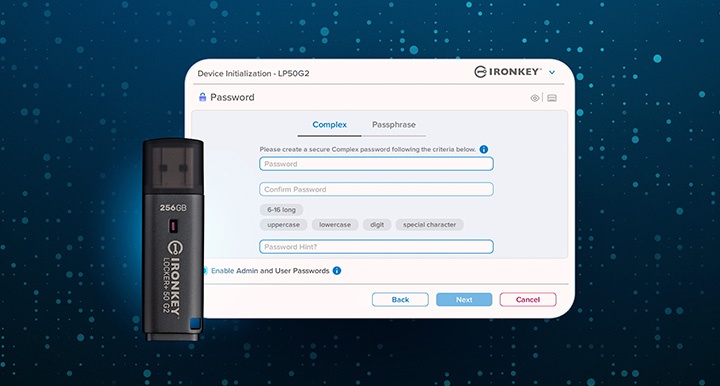Image resolution: width=720 pixels, height=386 pixels.
Task: Click the Cancel button
Action: pos(528,300)
